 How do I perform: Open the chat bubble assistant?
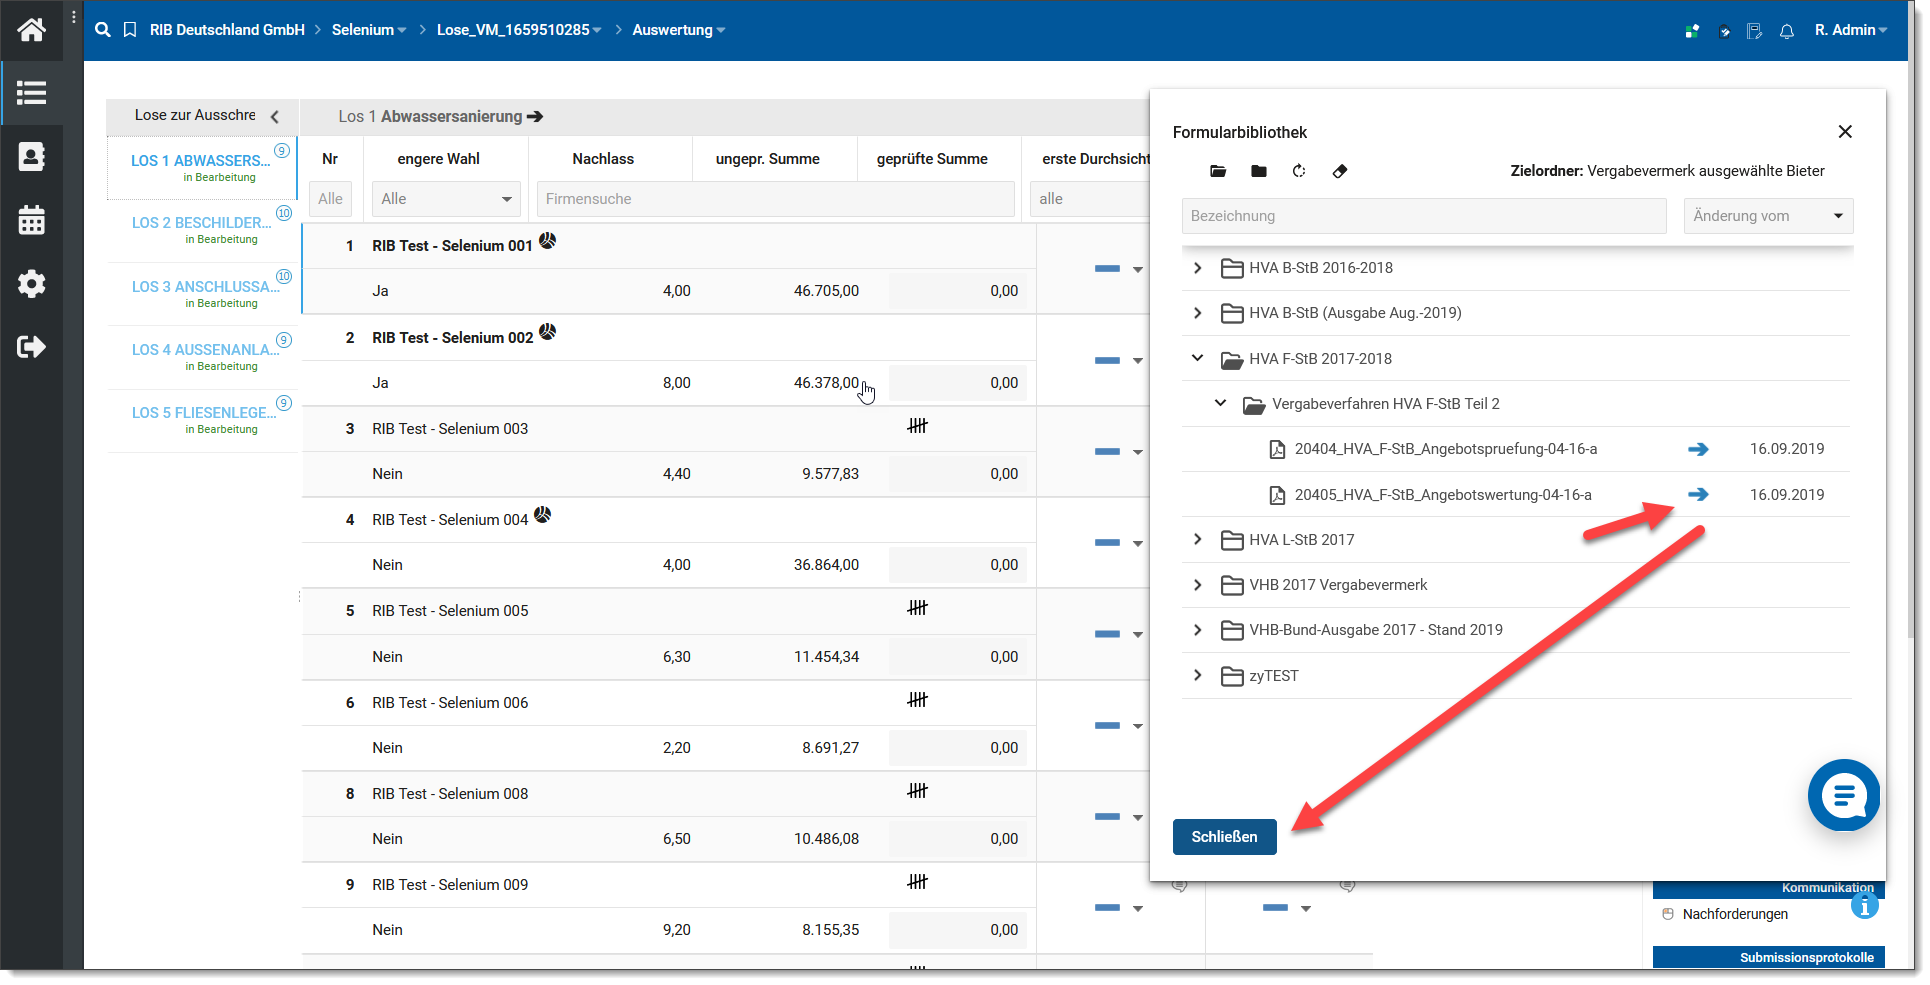(1844, 795)
